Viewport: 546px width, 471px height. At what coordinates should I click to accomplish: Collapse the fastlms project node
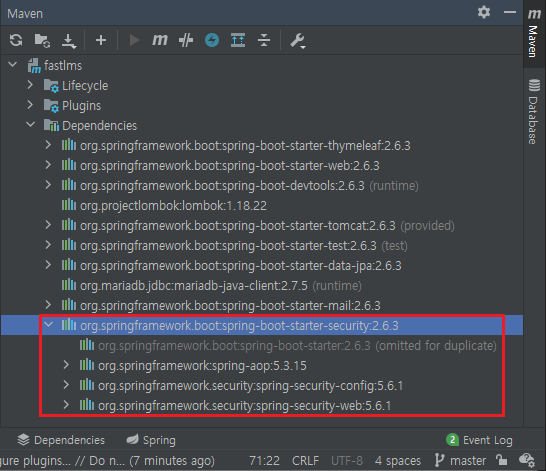coord(13,65)
